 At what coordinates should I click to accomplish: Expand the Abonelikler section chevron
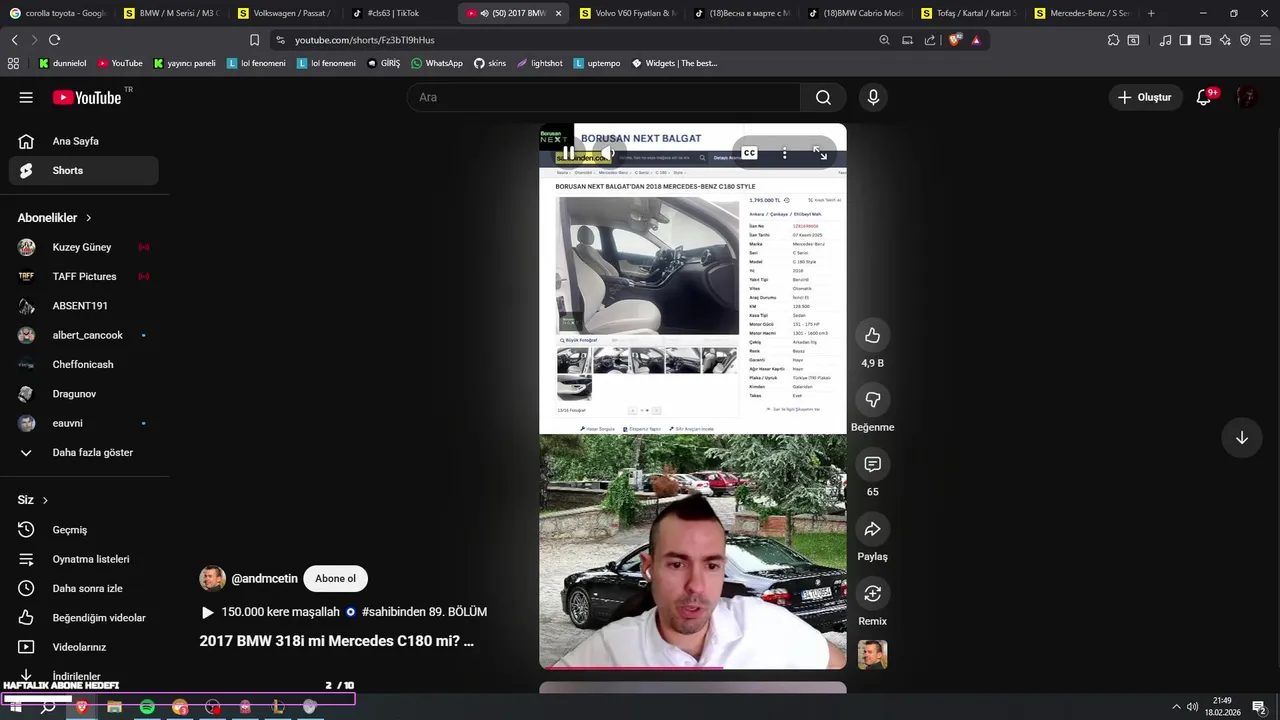click(x=88, y=218)
